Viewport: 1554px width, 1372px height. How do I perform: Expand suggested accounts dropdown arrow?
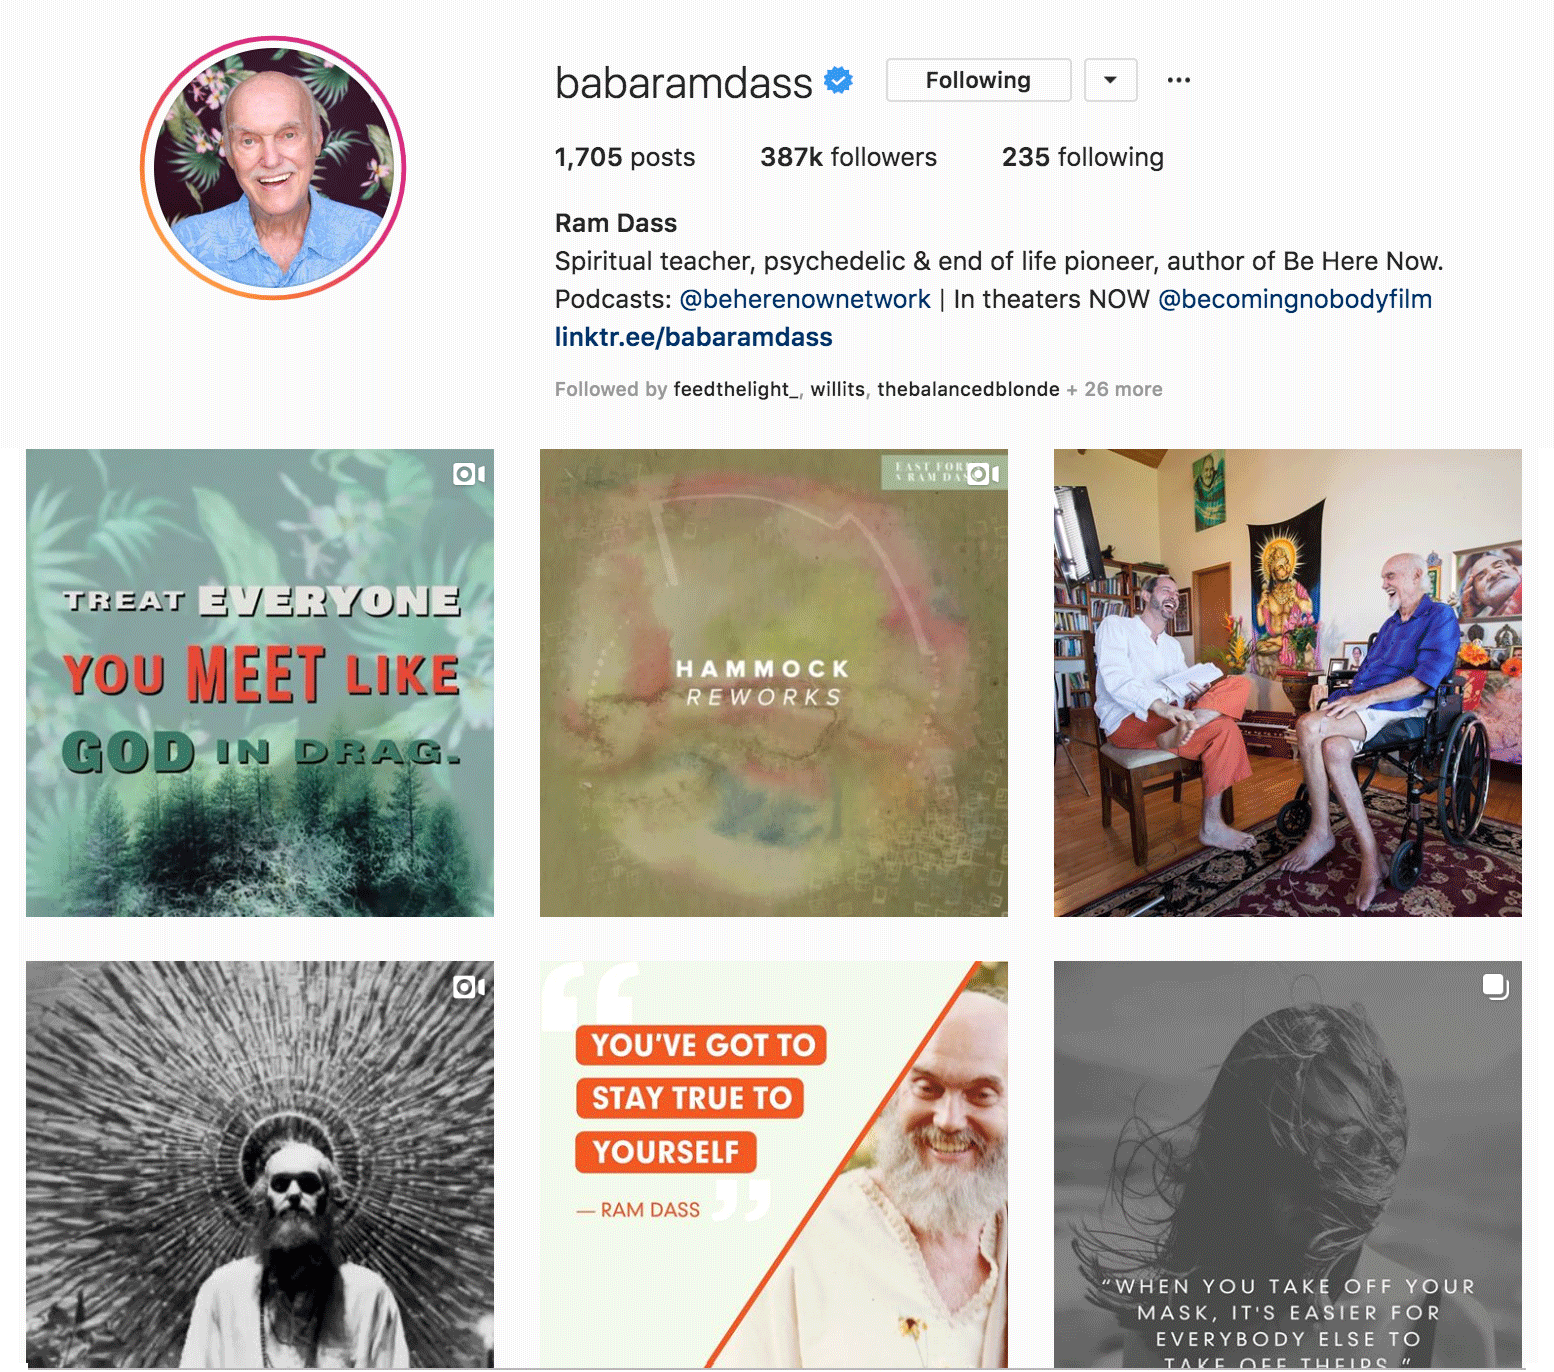pyautogui.click(x=1110, y=80)
